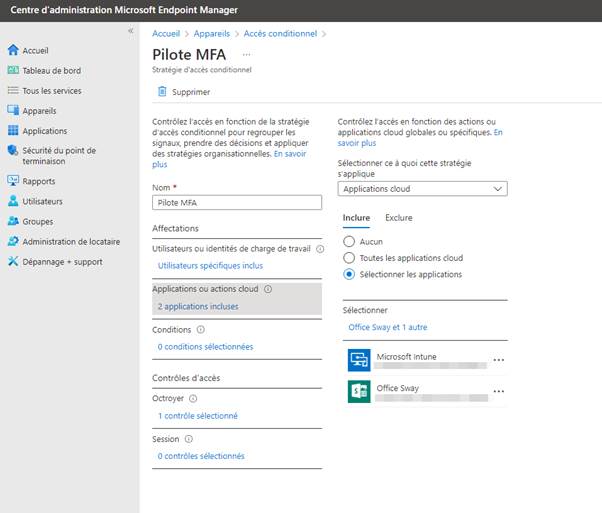Click the Rapports menu label
Screen dimensions: 602x513
pyautogui.click(x=39, y=181)
